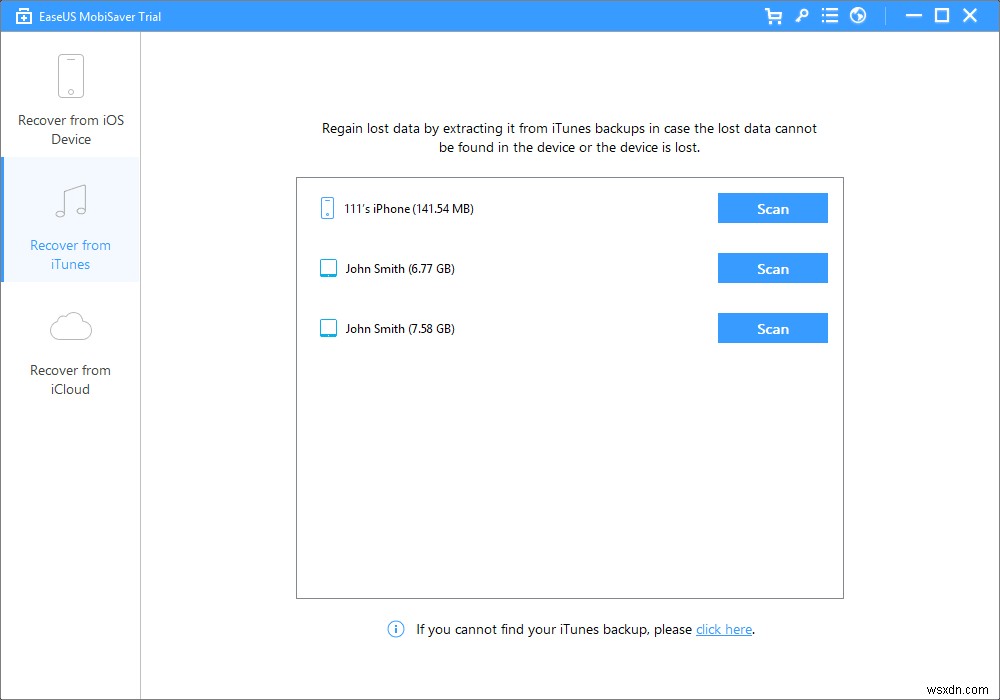Screen dimensions: 1000x700
Task: Select the 111's iPhone (141.54 MB) entry
Action: 409,208
